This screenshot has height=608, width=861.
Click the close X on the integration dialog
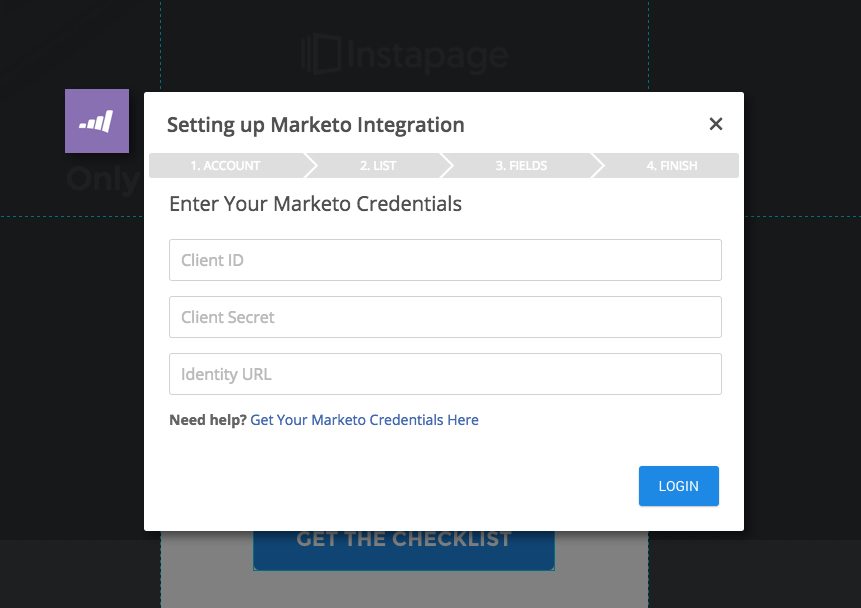(716, 124)
